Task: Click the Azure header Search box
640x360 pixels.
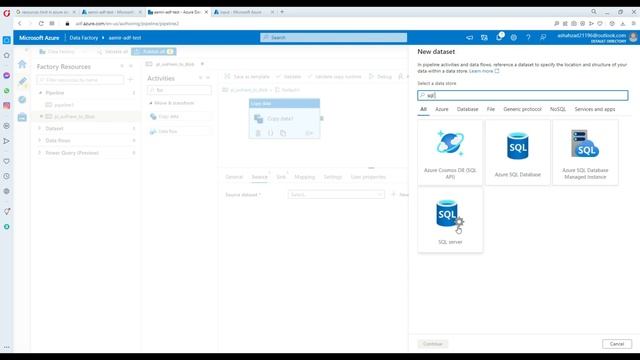Action: pos(333,38)
